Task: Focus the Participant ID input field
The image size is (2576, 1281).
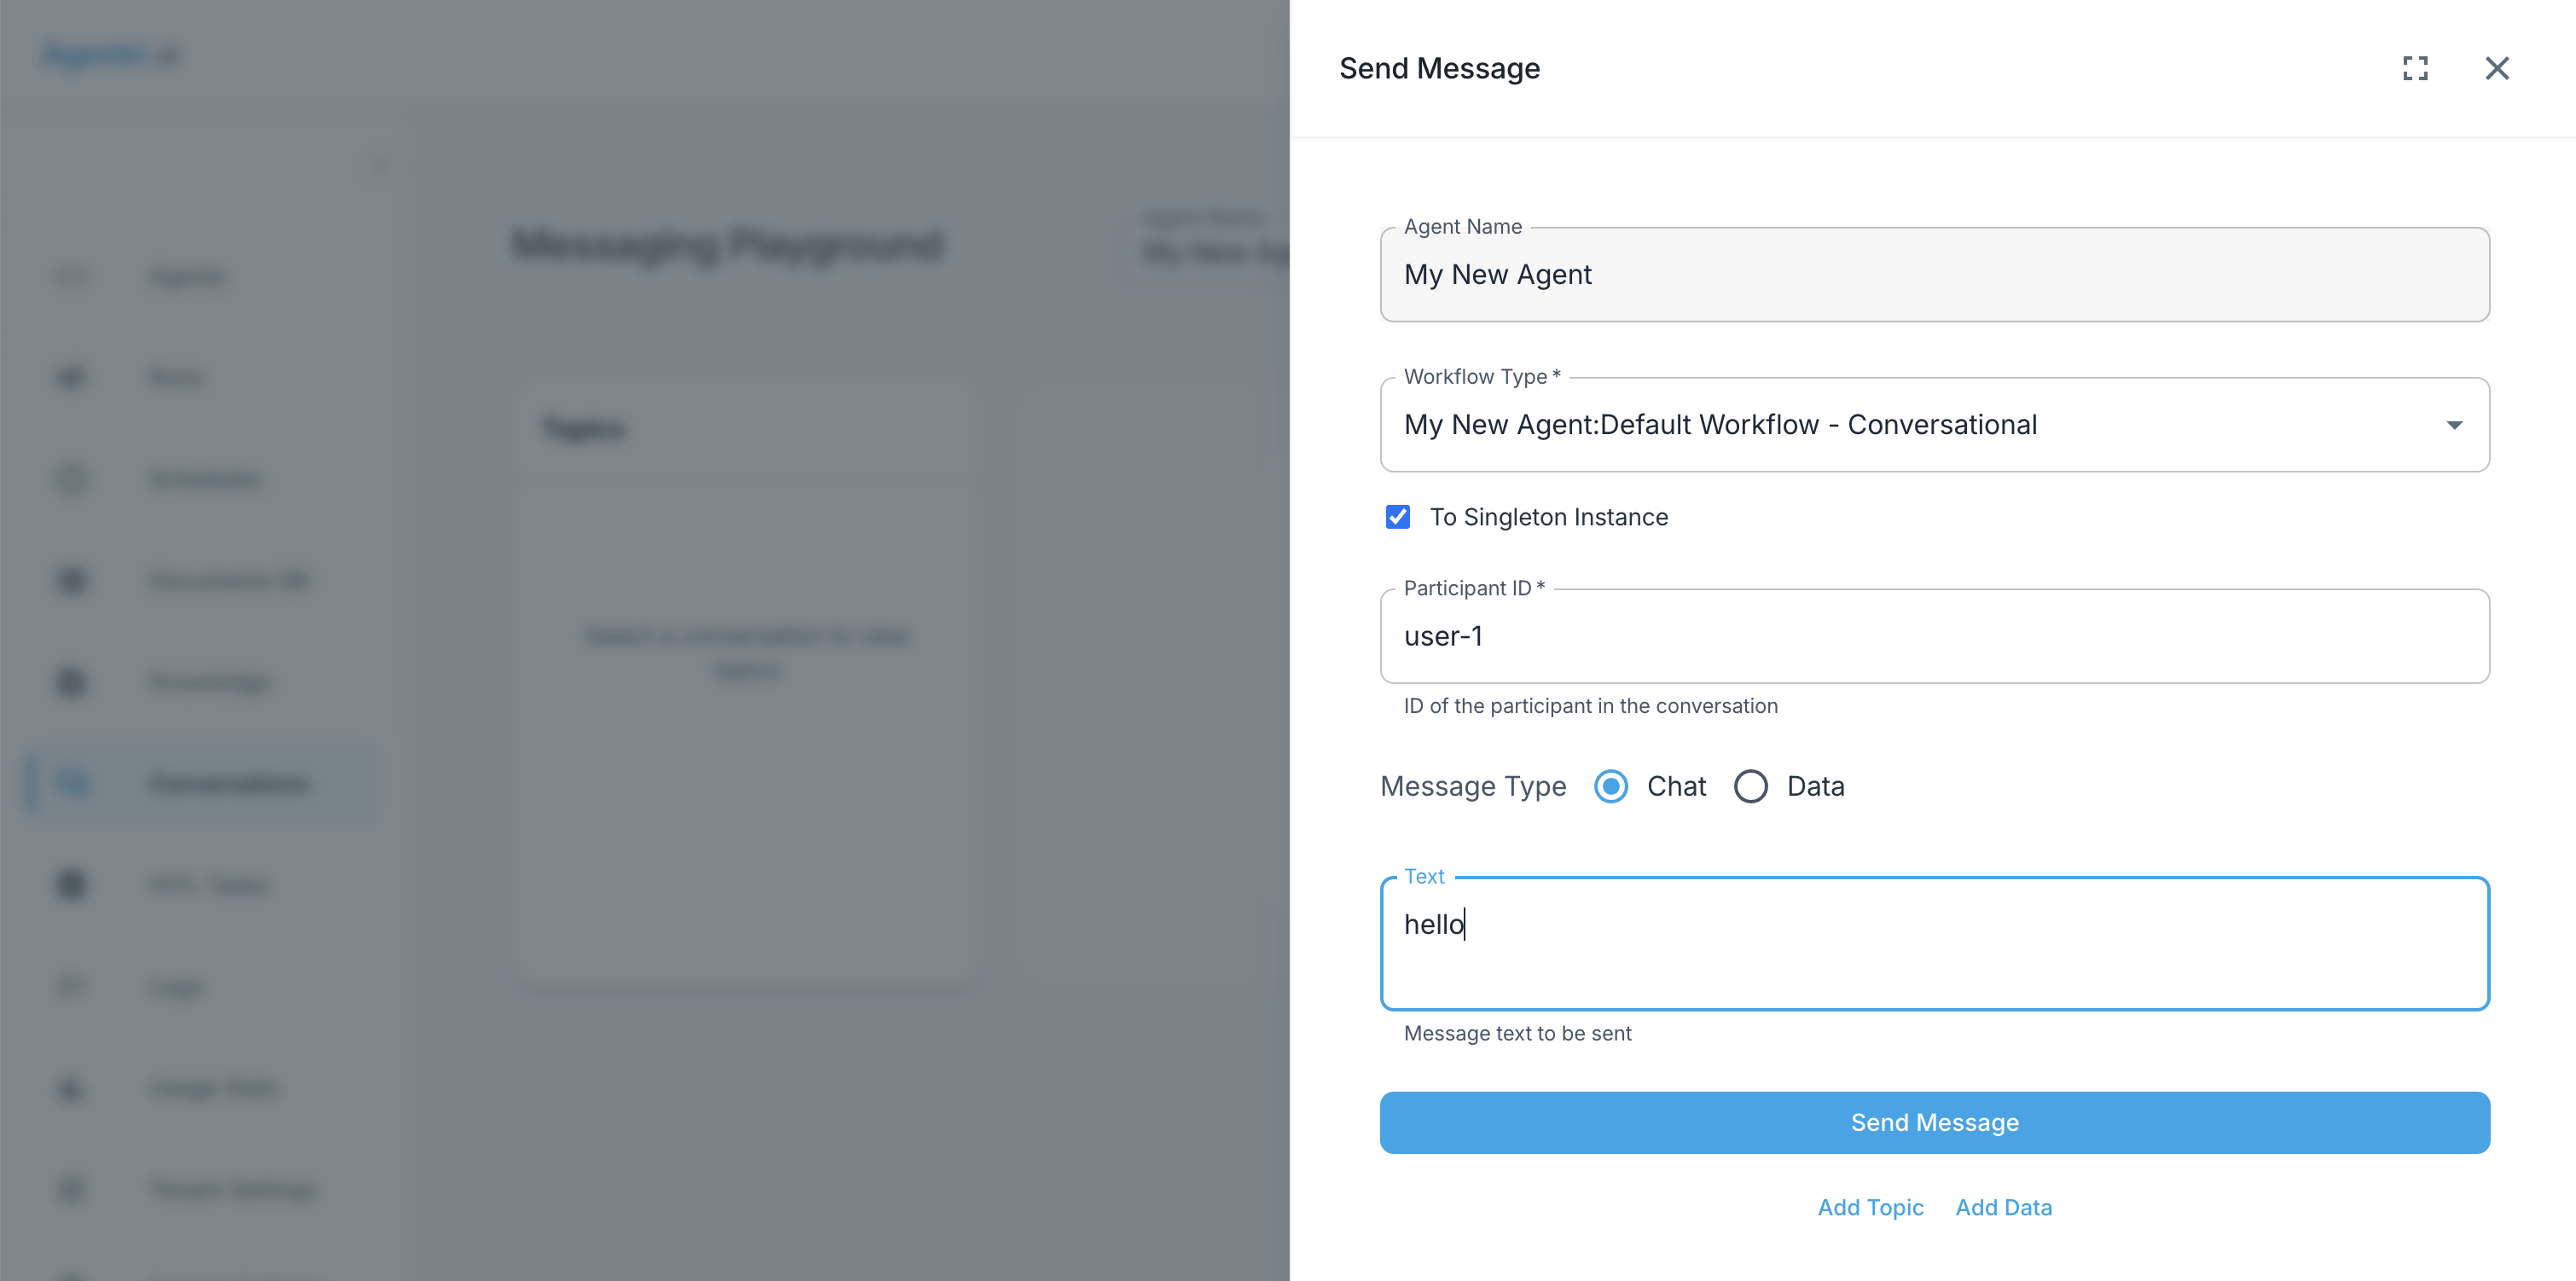Action: click(x=1934, y=636)
